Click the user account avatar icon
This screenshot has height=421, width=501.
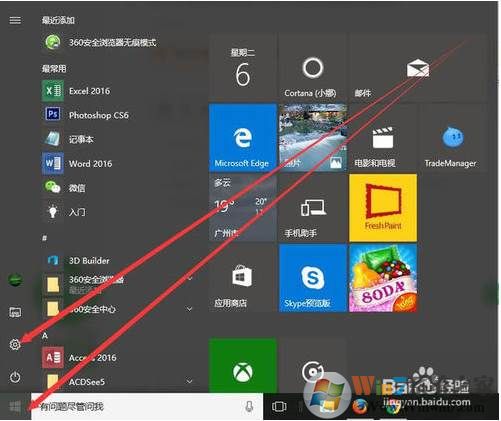coord(15,279)
